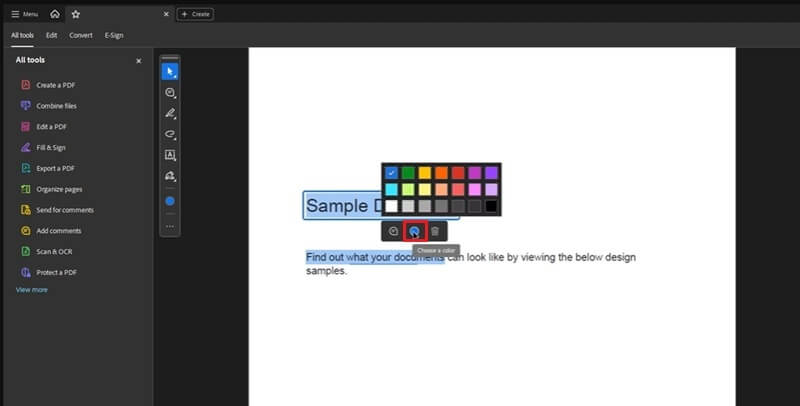The image size is (800, 406).
Task: Add a note to the highlight via popup comment icon
Action: (393, 232)
